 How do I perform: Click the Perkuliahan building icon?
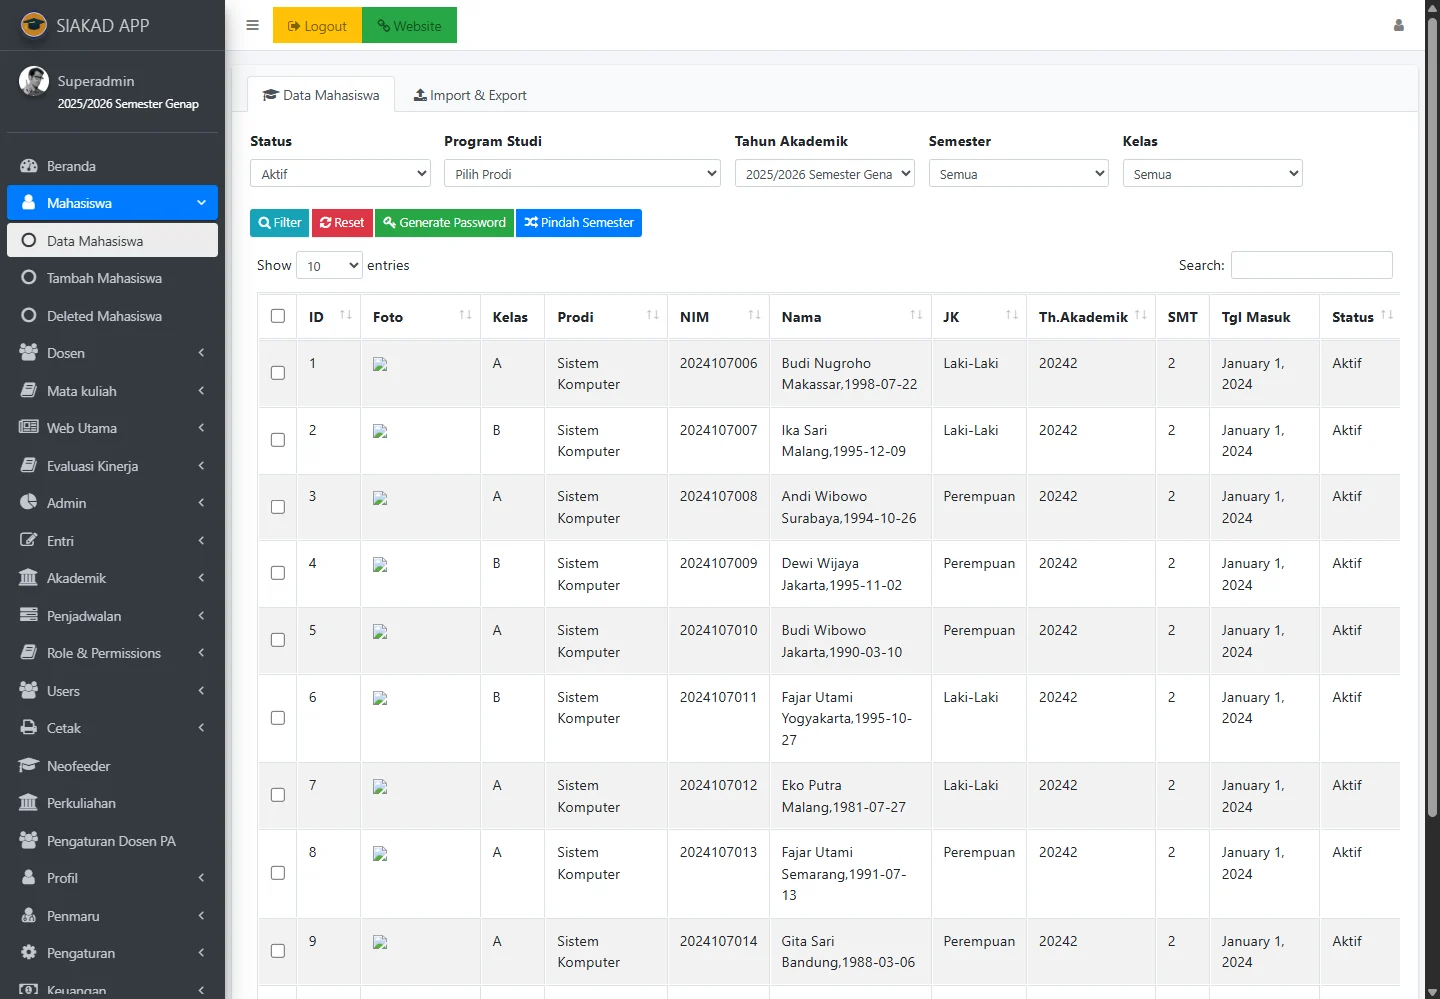29,803
